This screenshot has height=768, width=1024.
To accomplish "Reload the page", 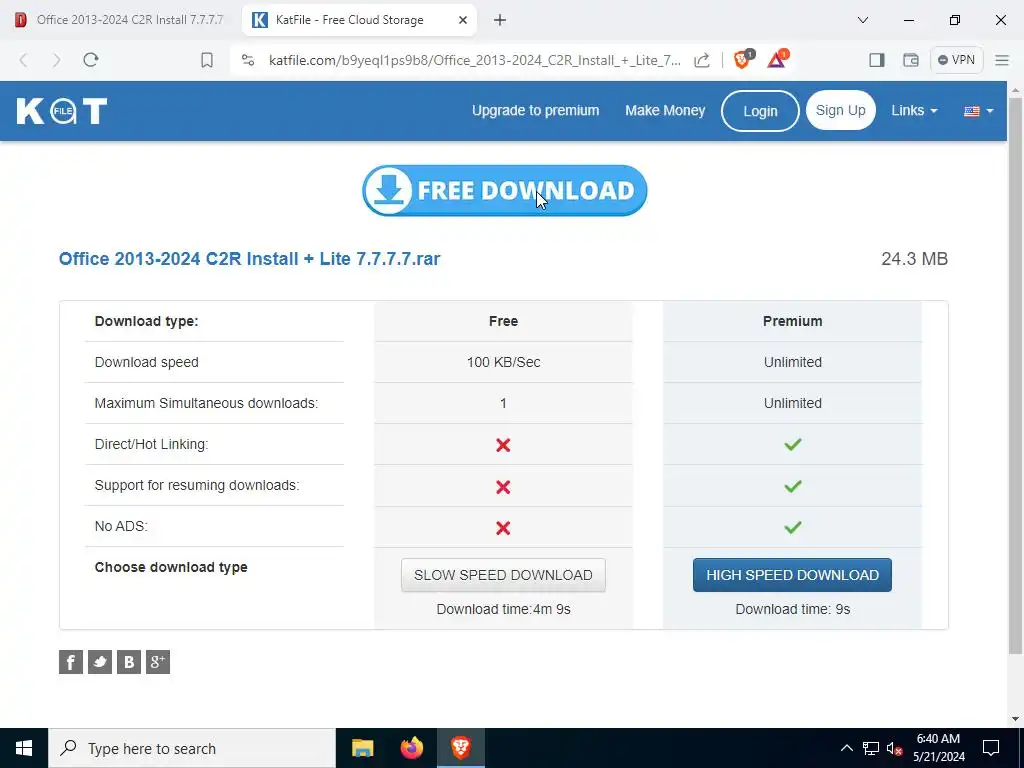I will click(91, 60).
